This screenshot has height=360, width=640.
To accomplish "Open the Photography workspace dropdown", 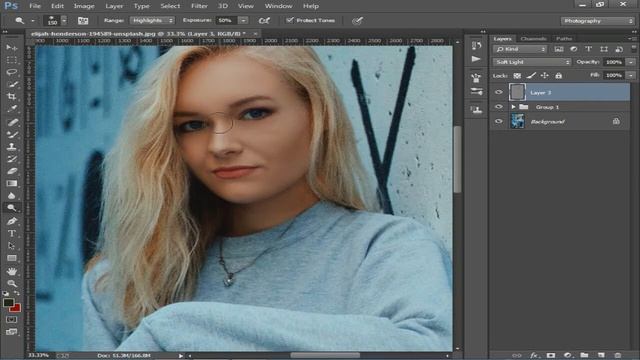I will (x=597, y=21).
